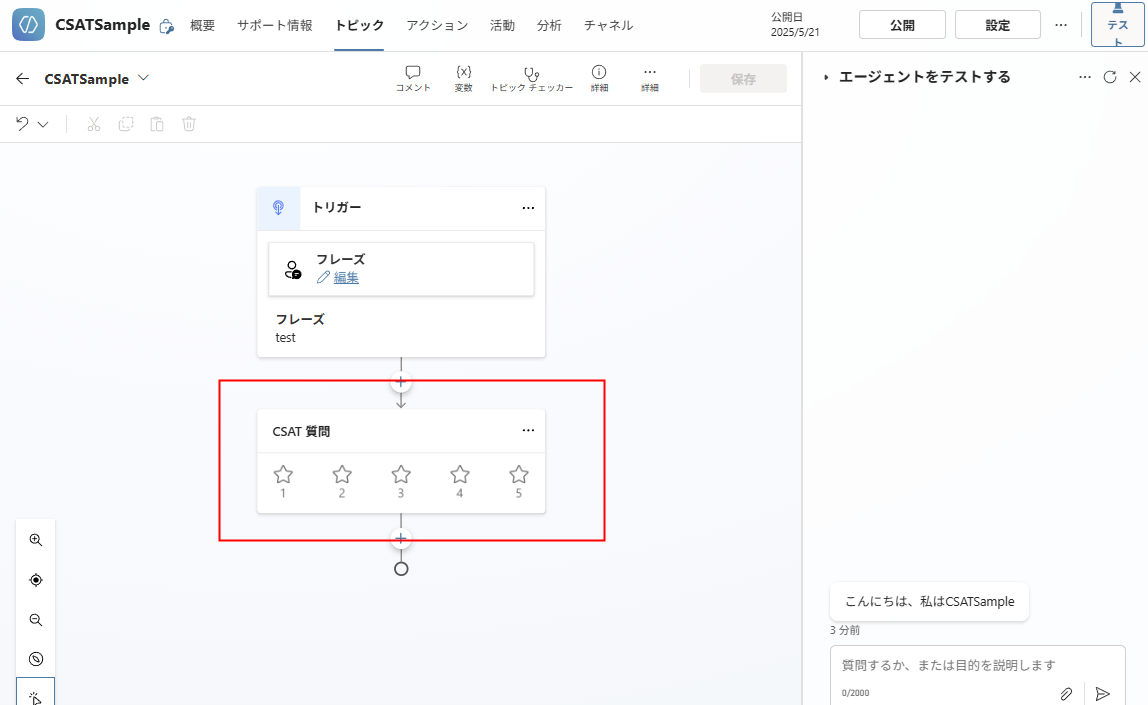Zoom out of the topic canvas
1148x705 pixels.
(35, 619)
